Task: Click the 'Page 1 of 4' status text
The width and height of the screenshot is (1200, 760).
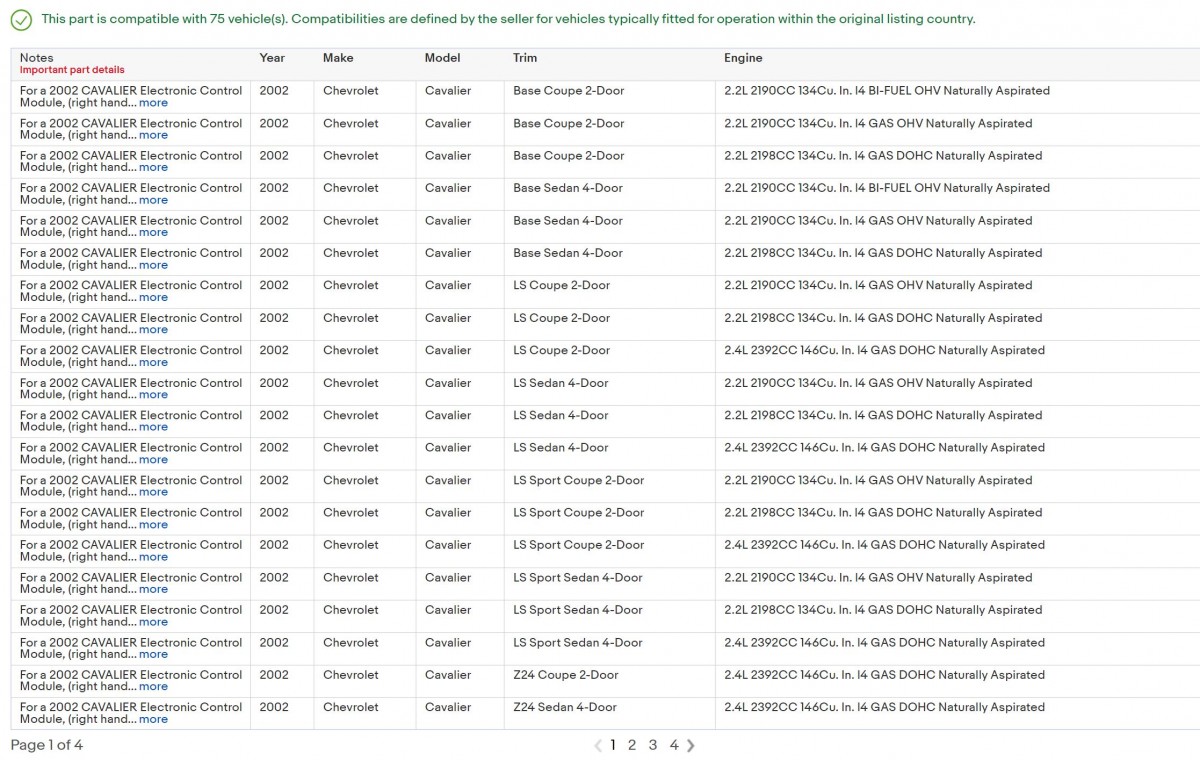Action: (x=47, y=745)
